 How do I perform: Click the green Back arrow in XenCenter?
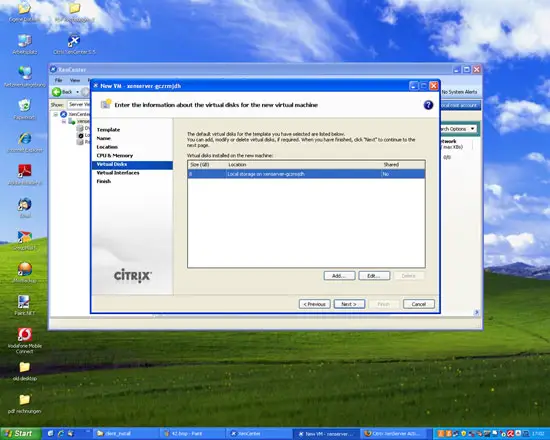tap(56, 92)
